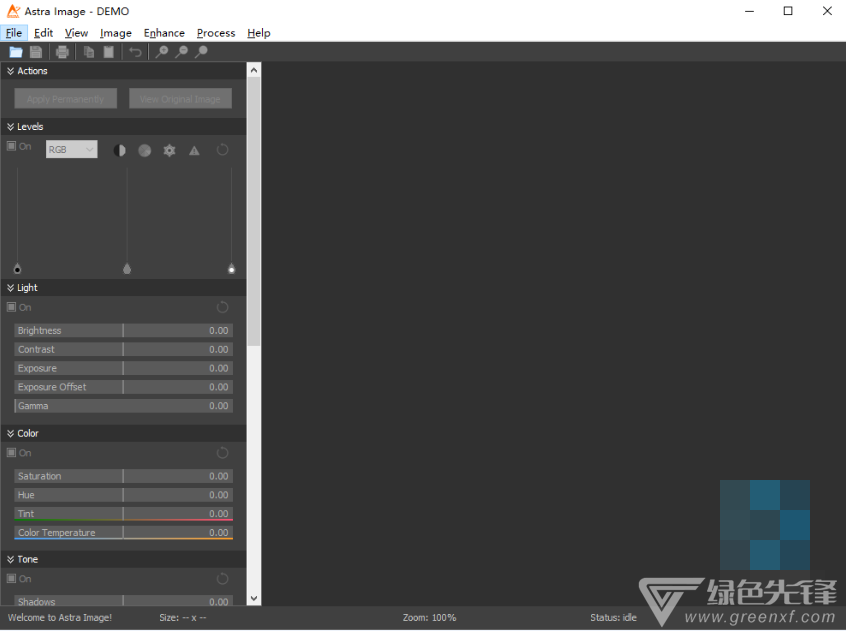Enable the Tone On checkbox
The height and width of the screenshot is (631, 846).
pos(11,579)
